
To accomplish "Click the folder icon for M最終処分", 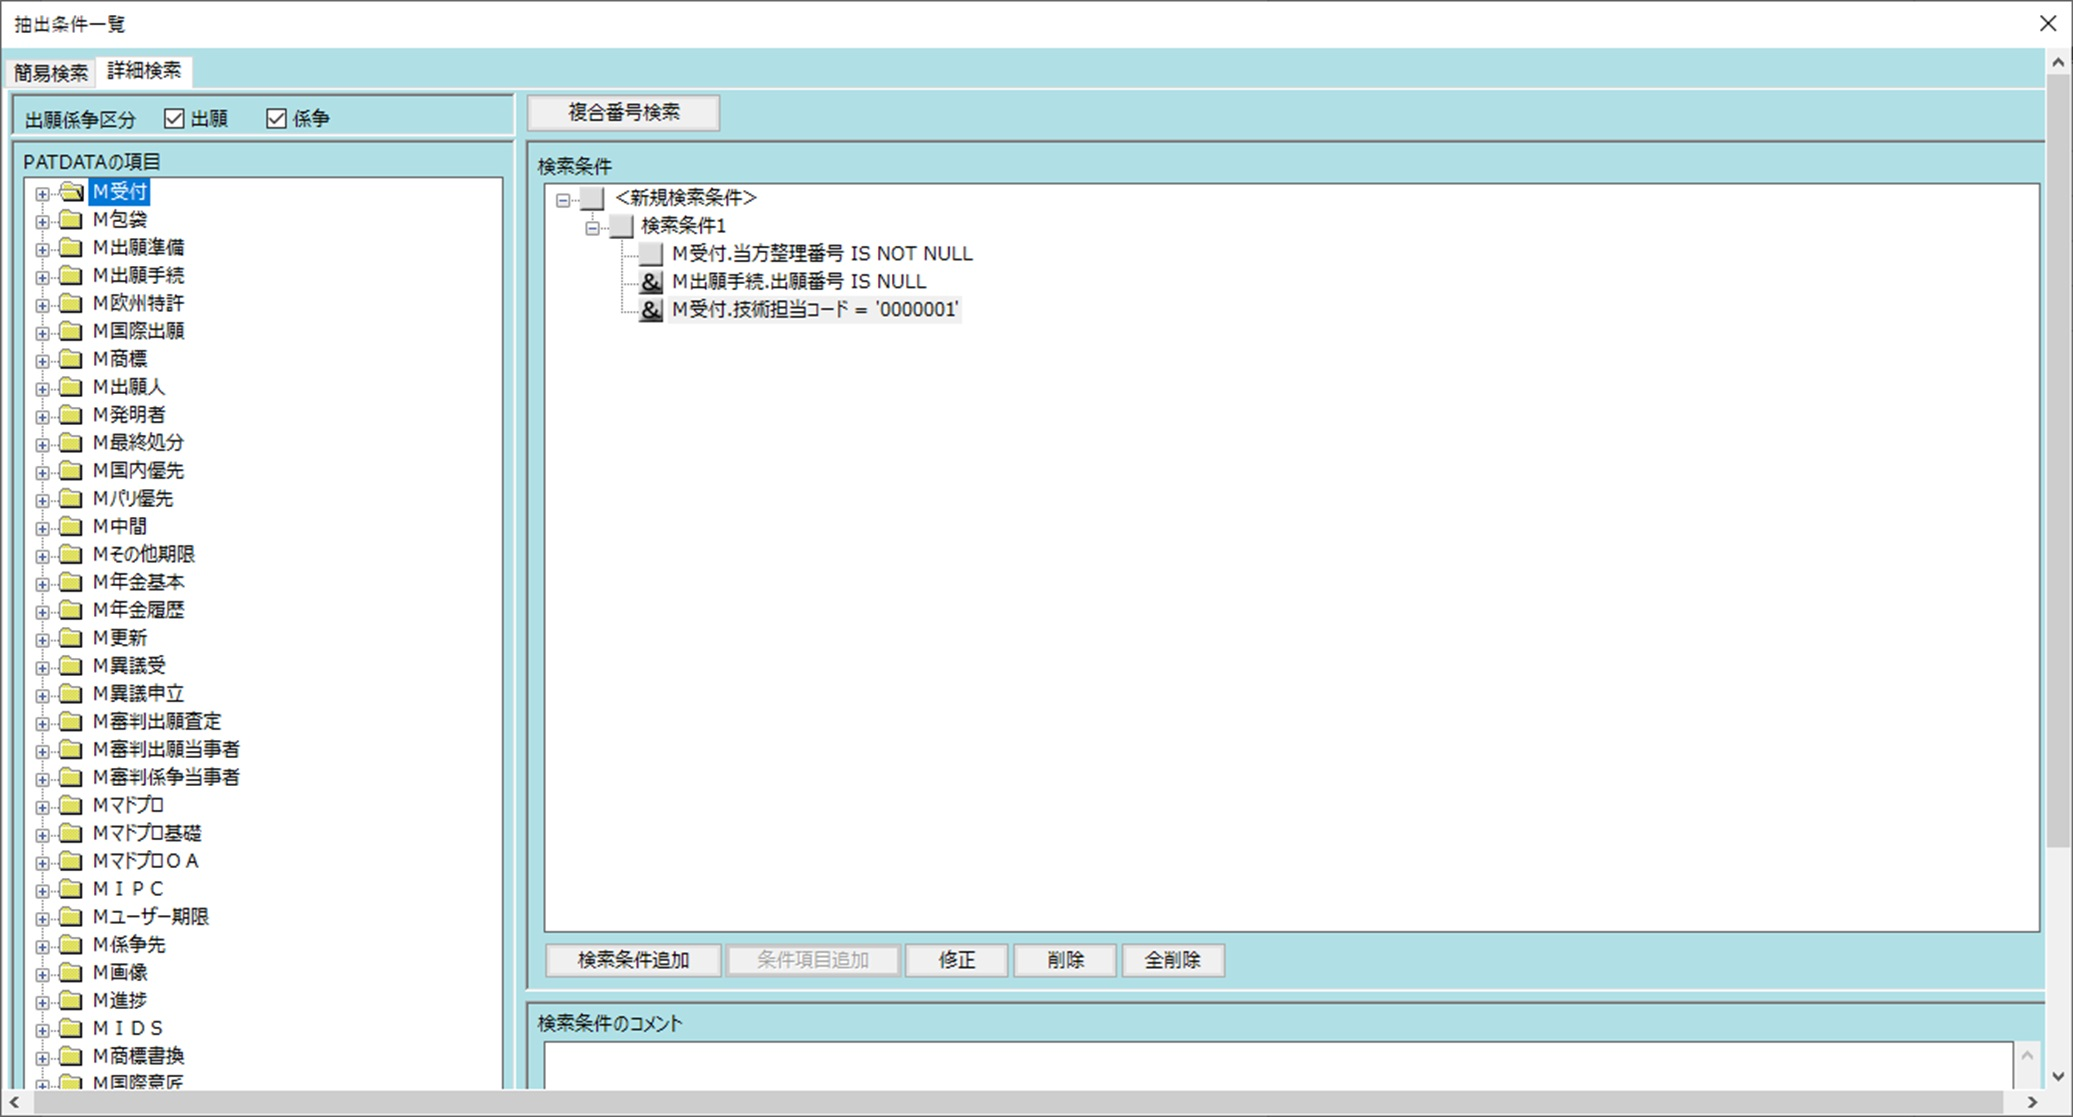I will point(71,442).
